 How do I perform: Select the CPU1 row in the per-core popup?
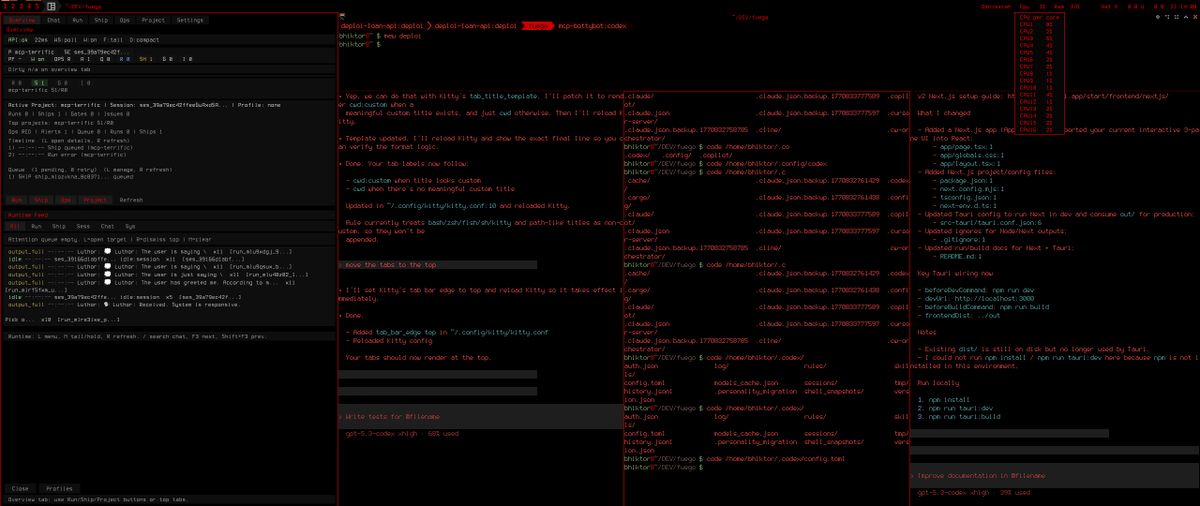point(1035,24)
